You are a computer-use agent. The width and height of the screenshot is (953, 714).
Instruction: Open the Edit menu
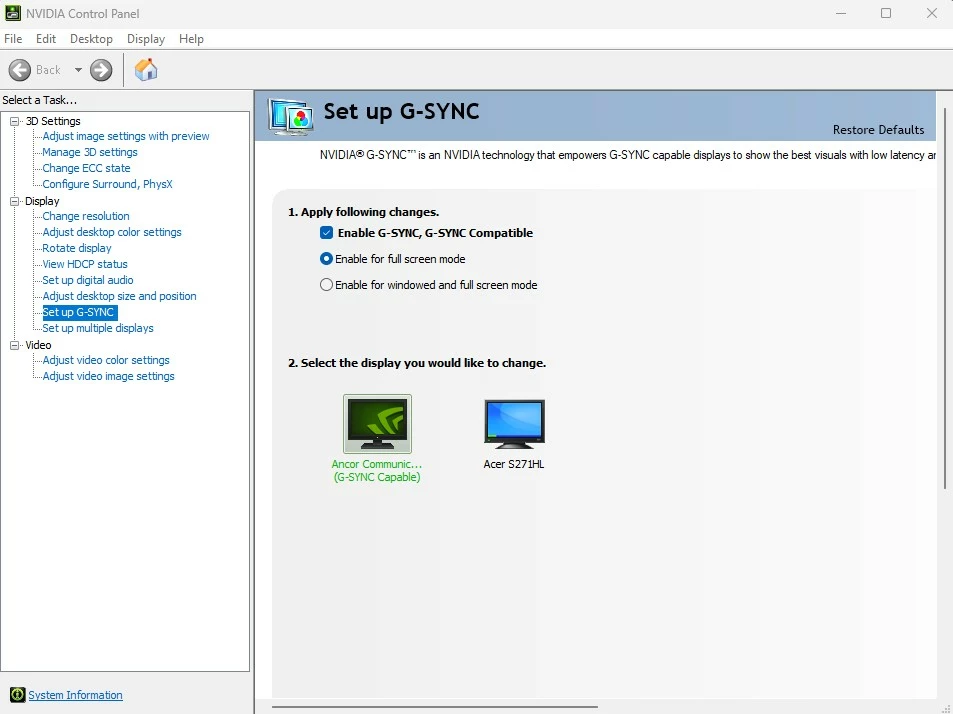tap(46, 39)
